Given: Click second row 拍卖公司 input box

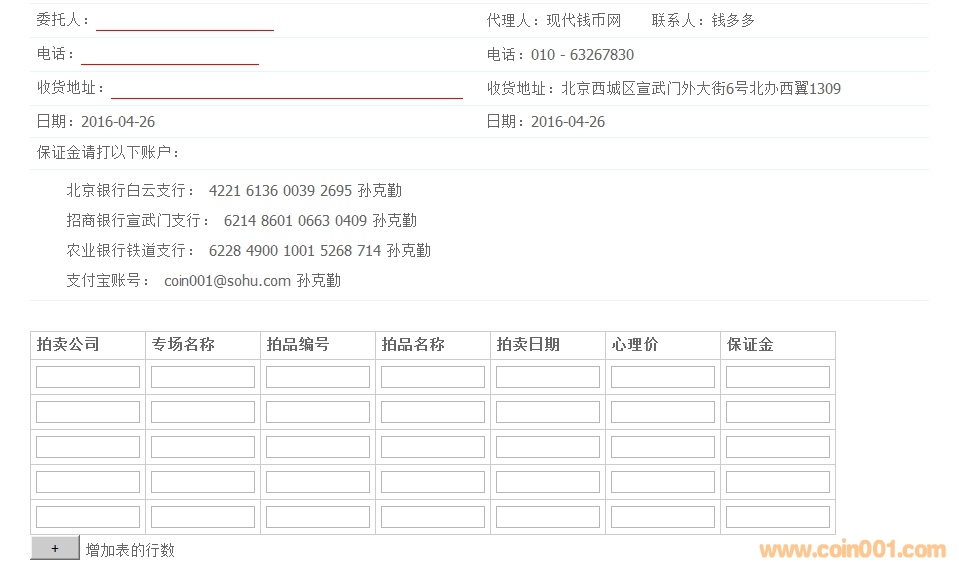Looking at the screenshot, I should pyautogui.click(x=88, y=412).
